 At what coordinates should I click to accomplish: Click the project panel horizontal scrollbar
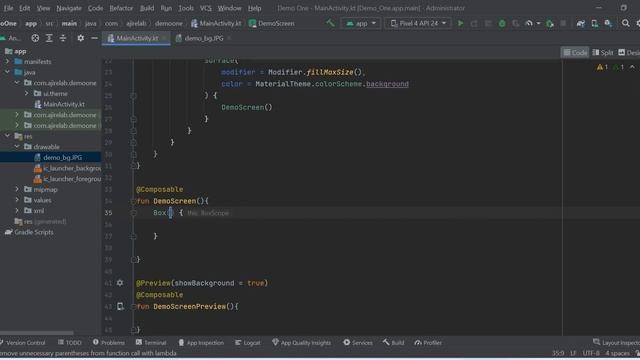37,333
